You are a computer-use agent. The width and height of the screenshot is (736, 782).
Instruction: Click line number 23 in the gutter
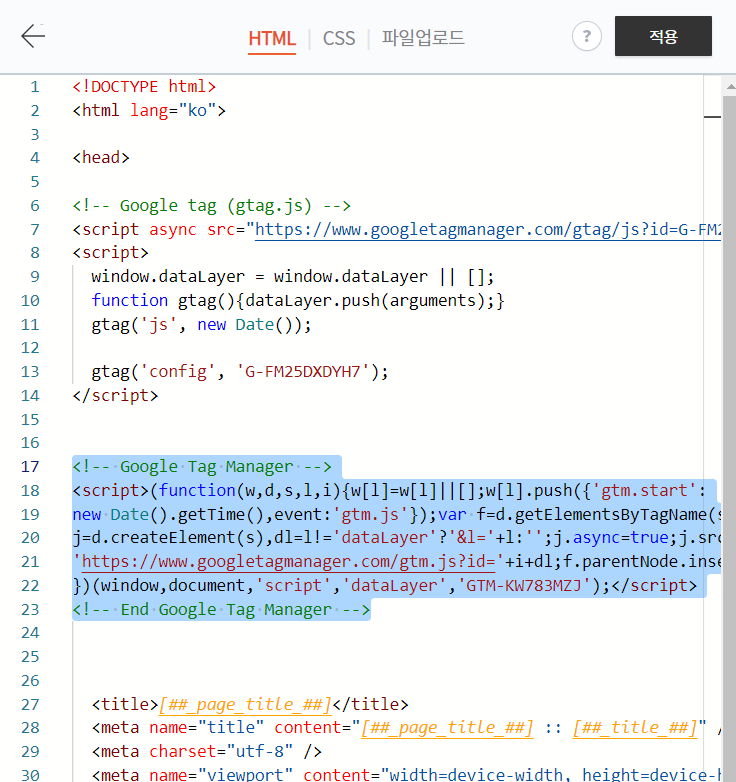tap(30, 609)
